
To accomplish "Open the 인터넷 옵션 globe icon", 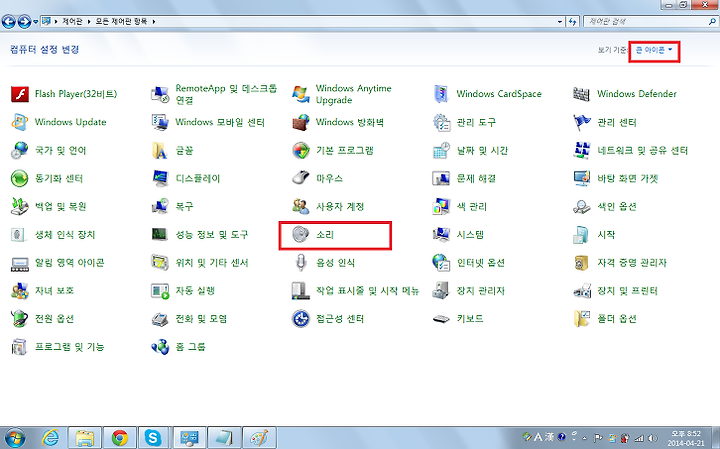I will 441,263.
